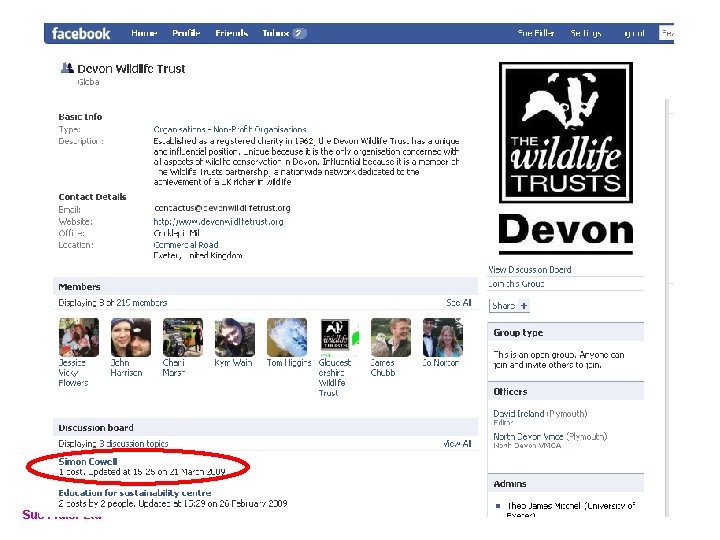Image resolution: width=720 pixels, height=540 pixels.
Task: Click See All members link
Action: pos(458,303)
